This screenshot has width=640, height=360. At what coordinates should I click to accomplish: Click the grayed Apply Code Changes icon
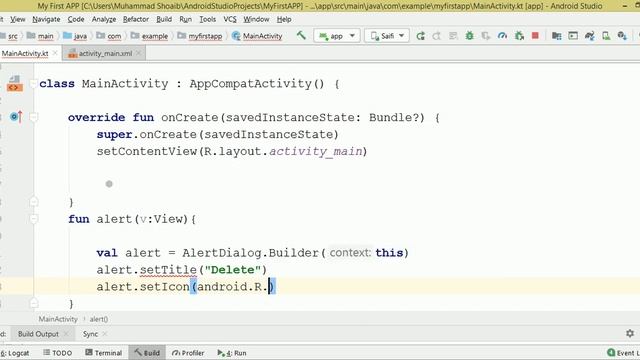453,36
